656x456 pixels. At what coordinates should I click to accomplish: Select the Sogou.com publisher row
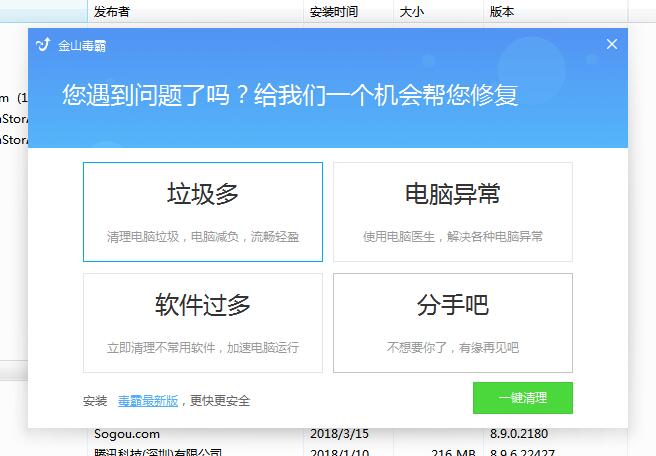[127, 434]
